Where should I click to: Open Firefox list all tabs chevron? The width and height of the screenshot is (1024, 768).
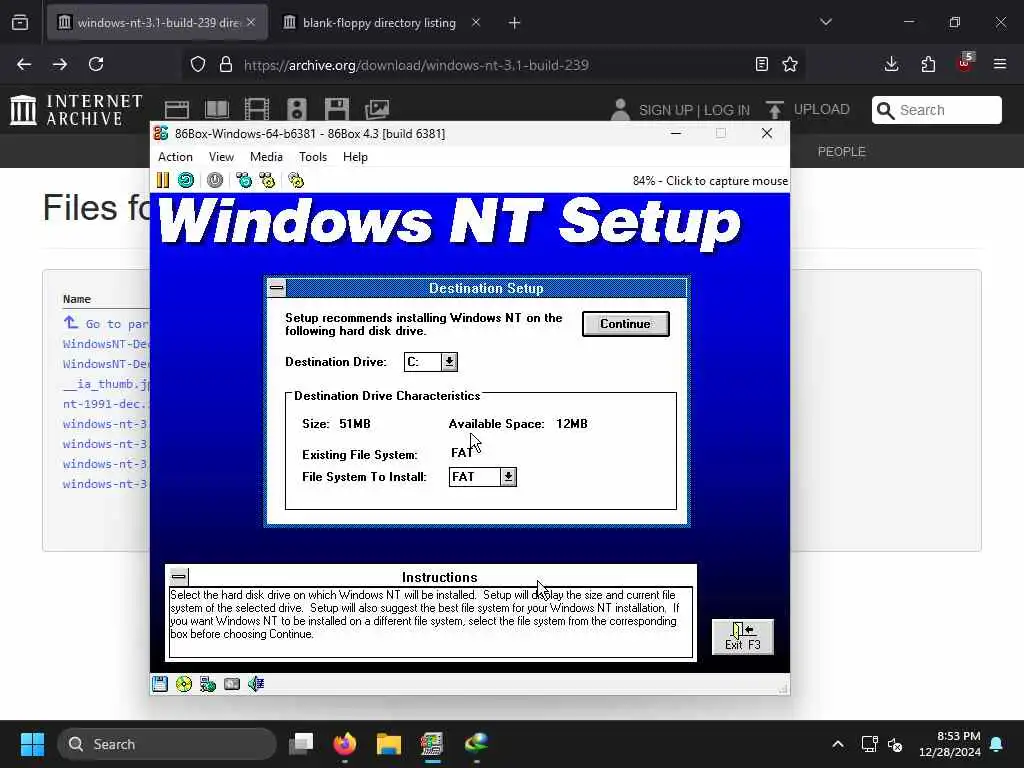click(826, 22)
